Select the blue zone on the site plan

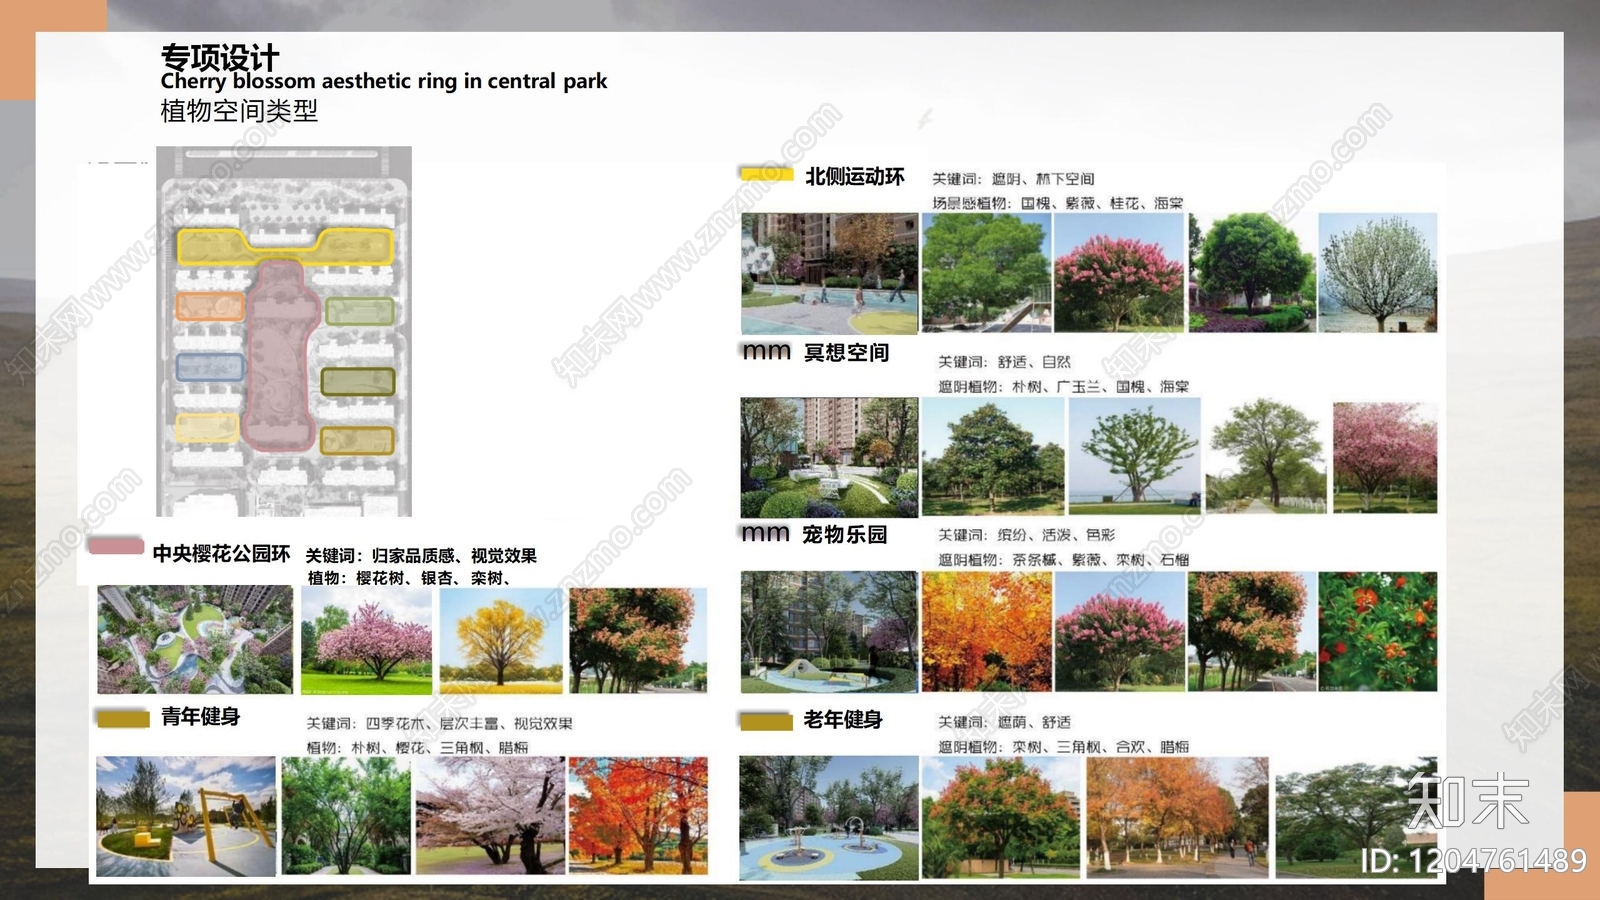point(210,367)
